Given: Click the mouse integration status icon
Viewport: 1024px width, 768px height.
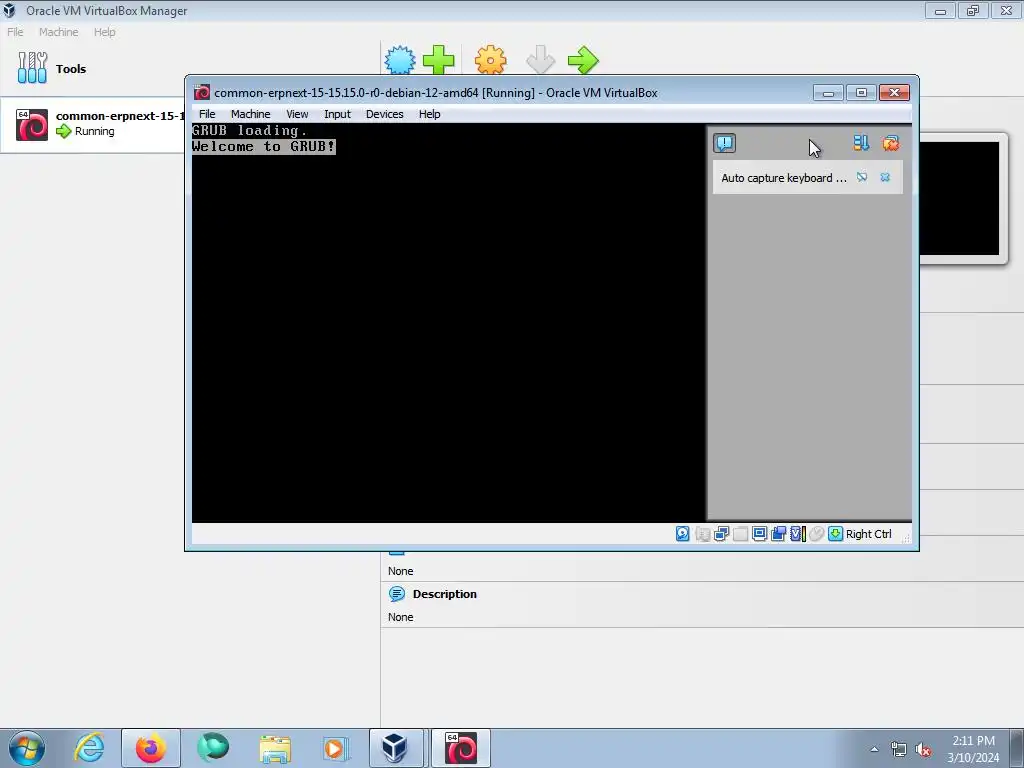Looking at the screenshot, I should [x=816, y=534].
